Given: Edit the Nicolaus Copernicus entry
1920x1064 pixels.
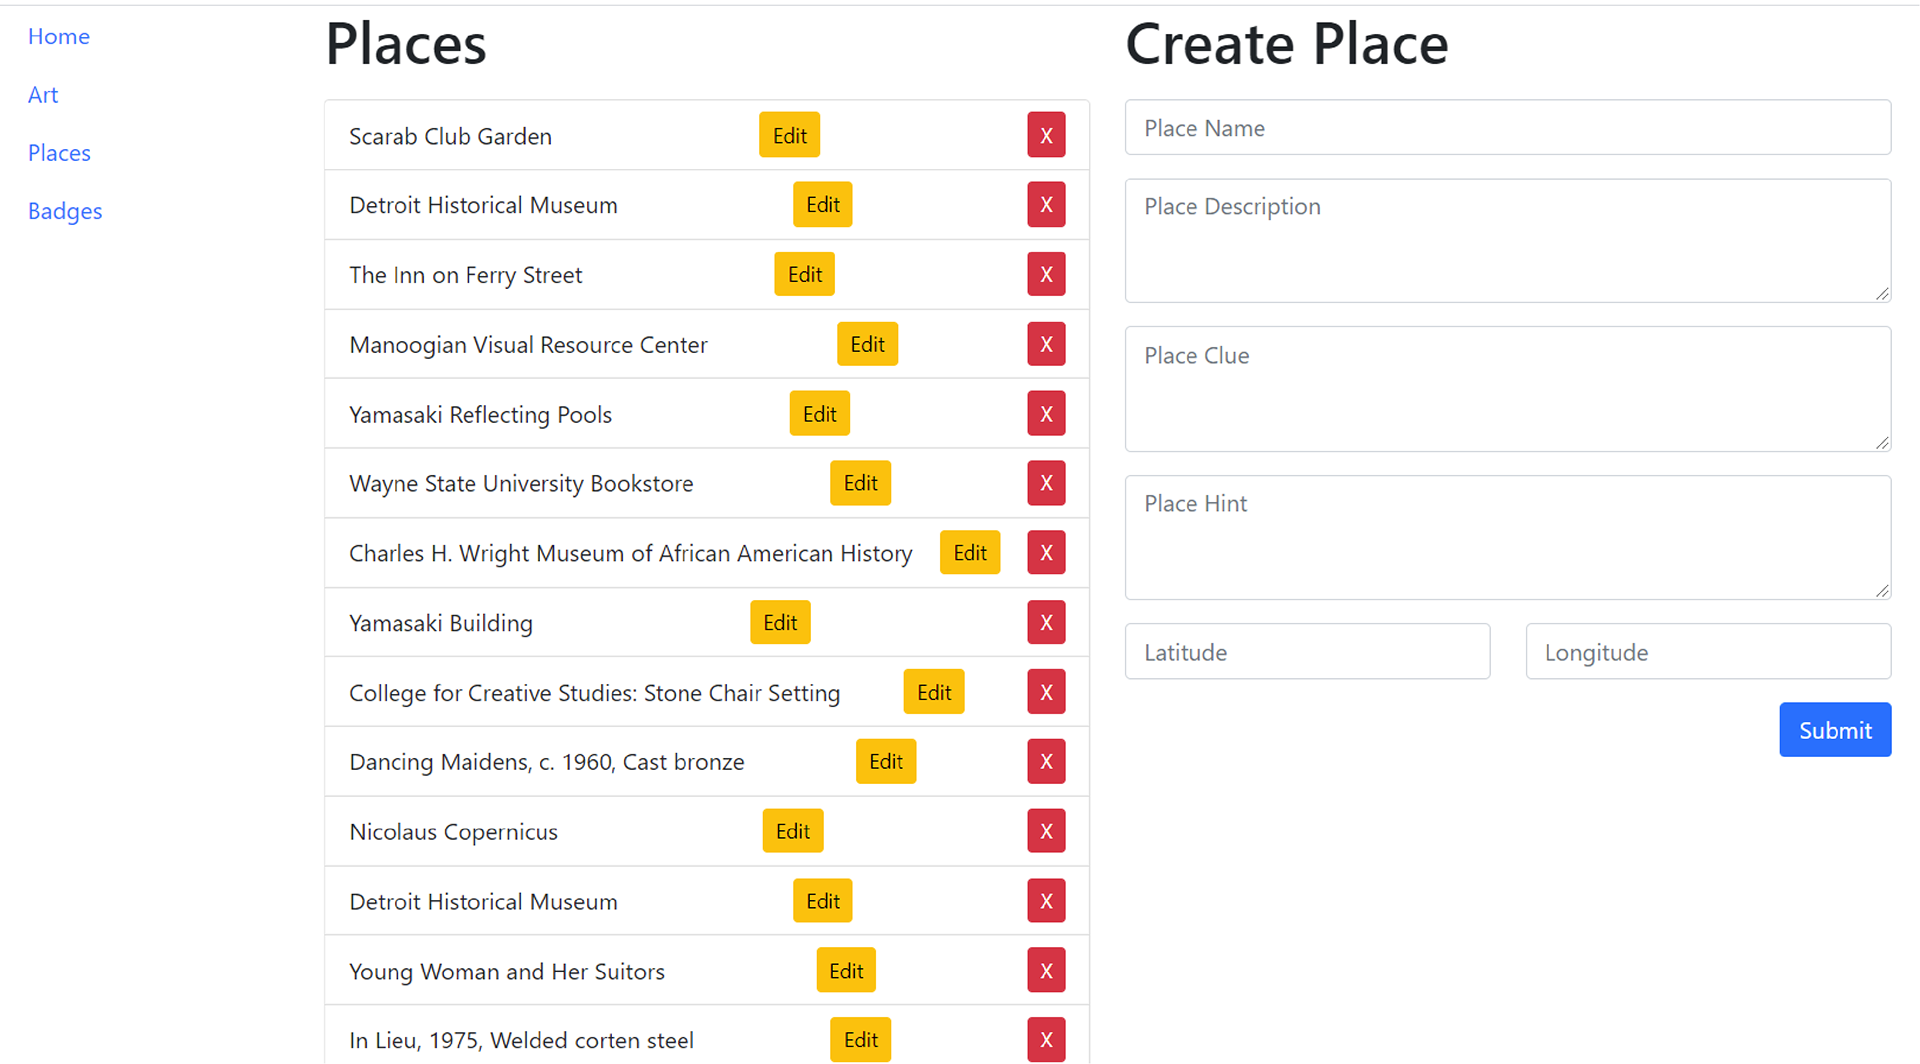Looking at the screenshot, I should (x=792, y=831).
